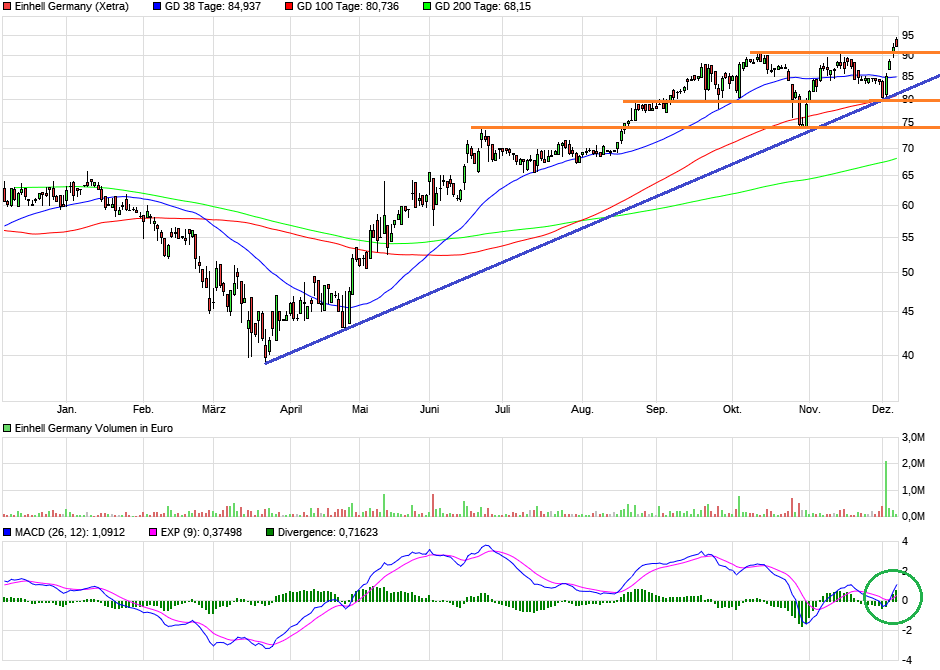The height and width of the screenshot is (670, 940).
Task: Click the magenta EXP (9) legend swatch
Action: coord(153,532)
